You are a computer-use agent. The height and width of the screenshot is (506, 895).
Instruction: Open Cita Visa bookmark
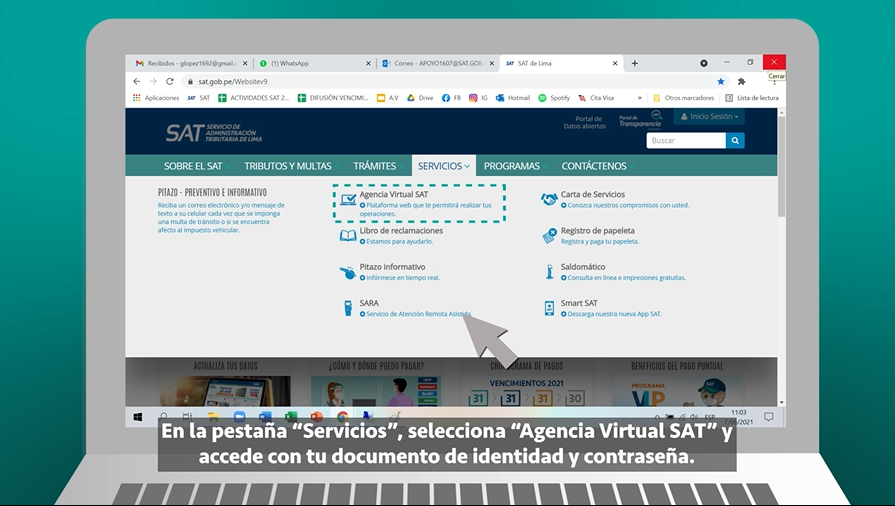tap(596, 98)
